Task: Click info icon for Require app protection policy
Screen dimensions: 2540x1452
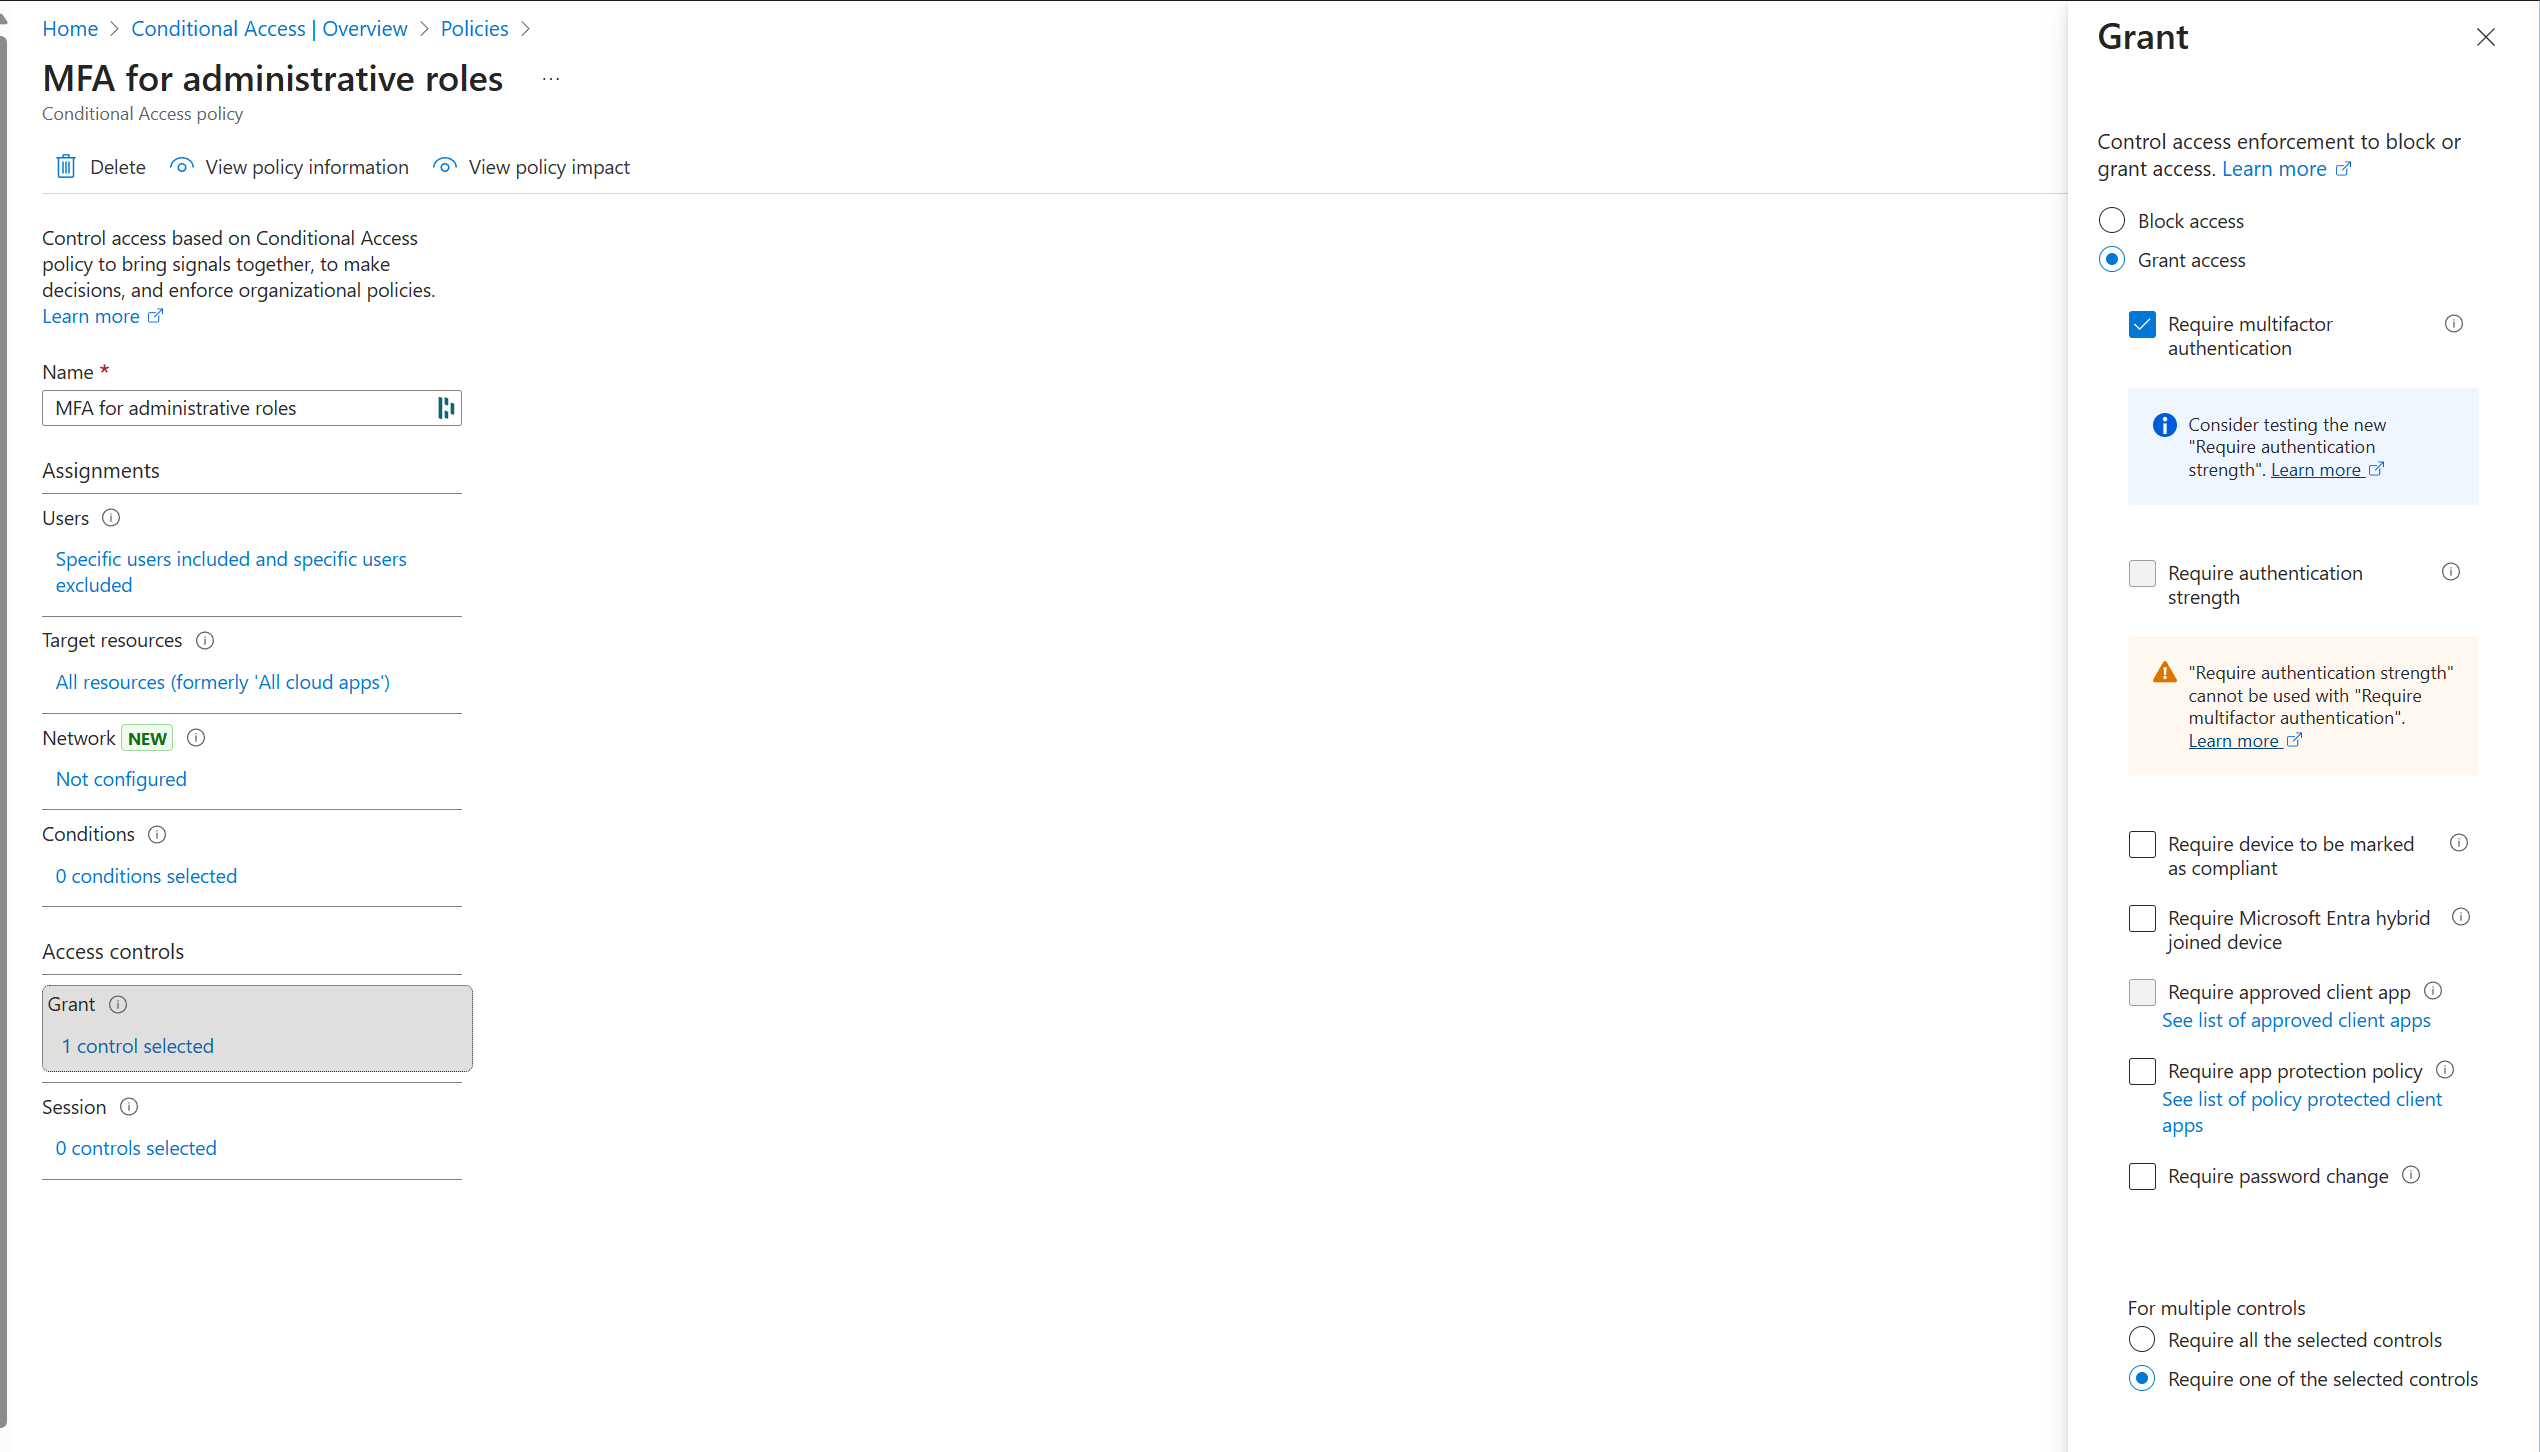Action: point(2445,1070)
